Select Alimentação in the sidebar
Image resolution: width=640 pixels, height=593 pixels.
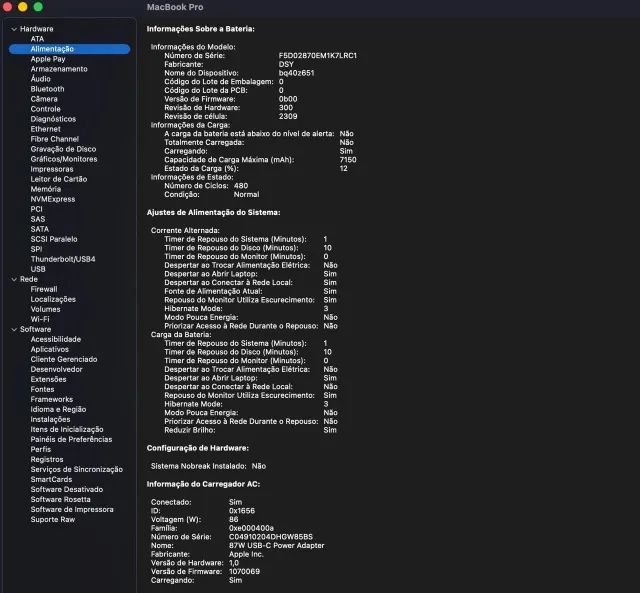tap(69, 49)
